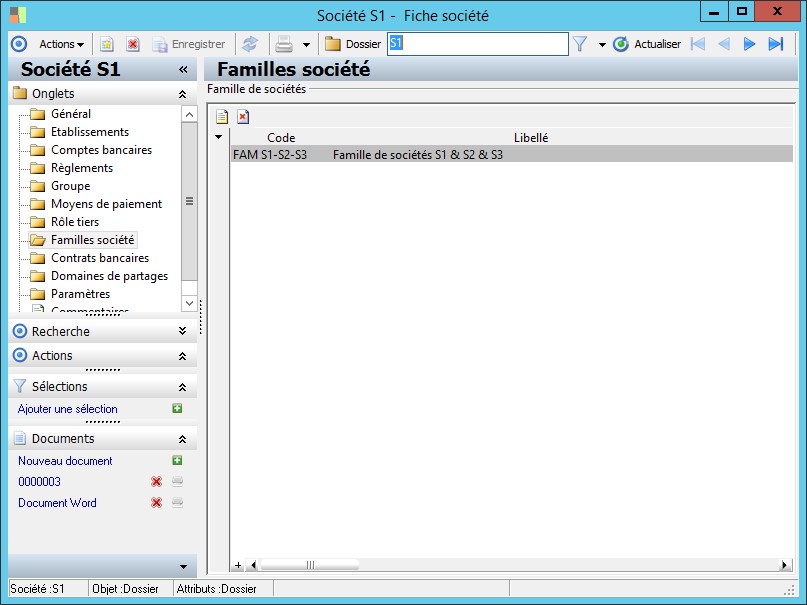Click grid horizontal scroll left arrow
Image resolution: width=807 pixels, height=605 pixels.
coord(253,565)
